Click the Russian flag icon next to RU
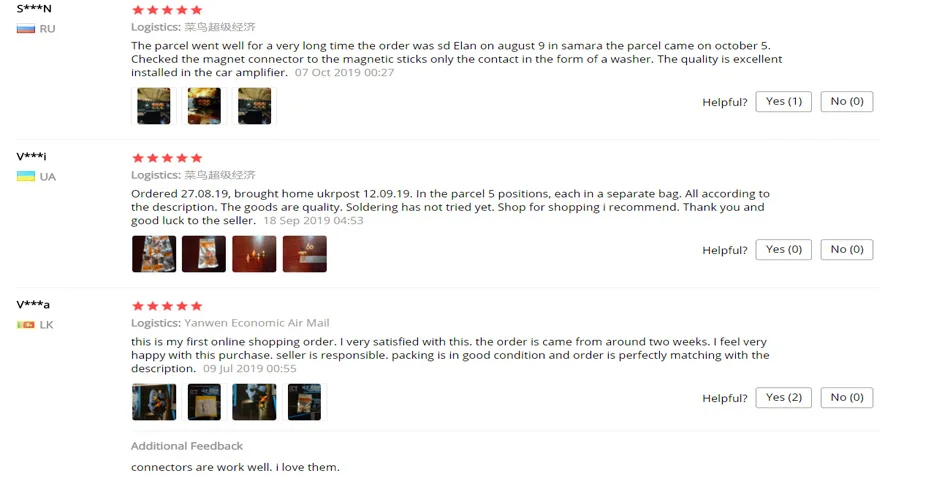 click(25, 28)
